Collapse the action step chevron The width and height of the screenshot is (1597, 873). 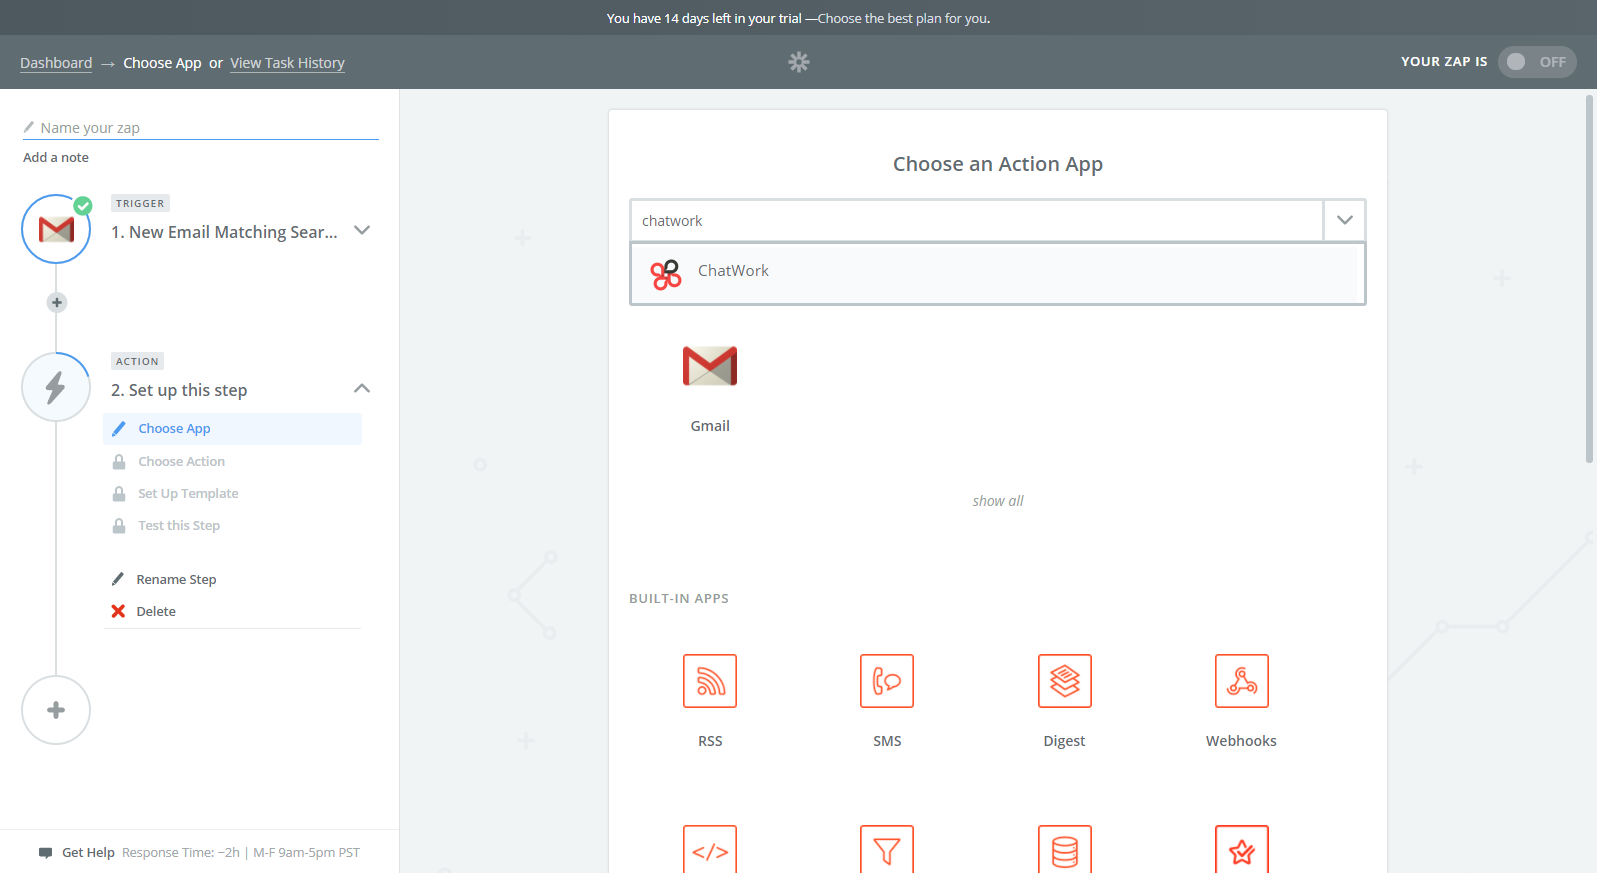[x=362, y=388]
